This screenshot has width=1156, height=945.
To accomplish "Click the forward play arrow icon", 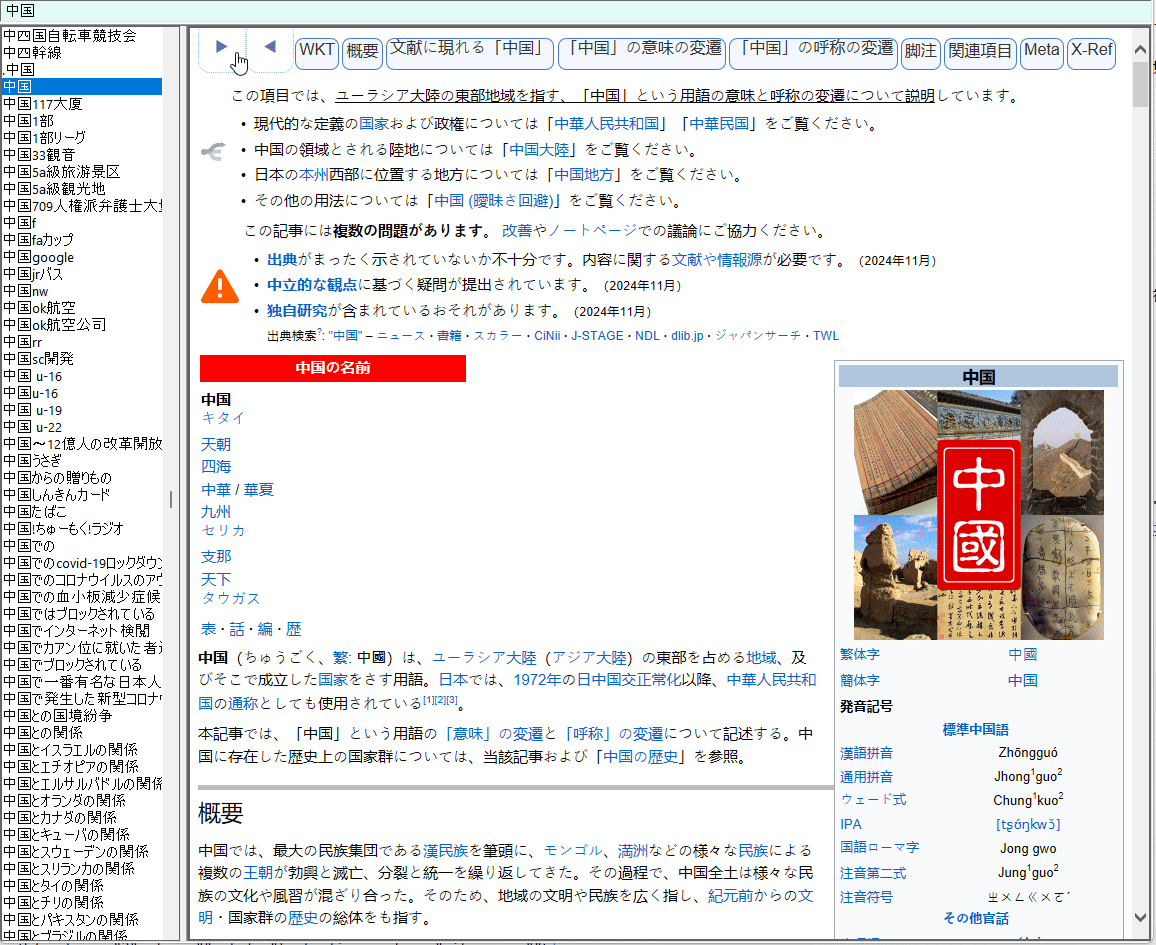I will coord(222,46).
